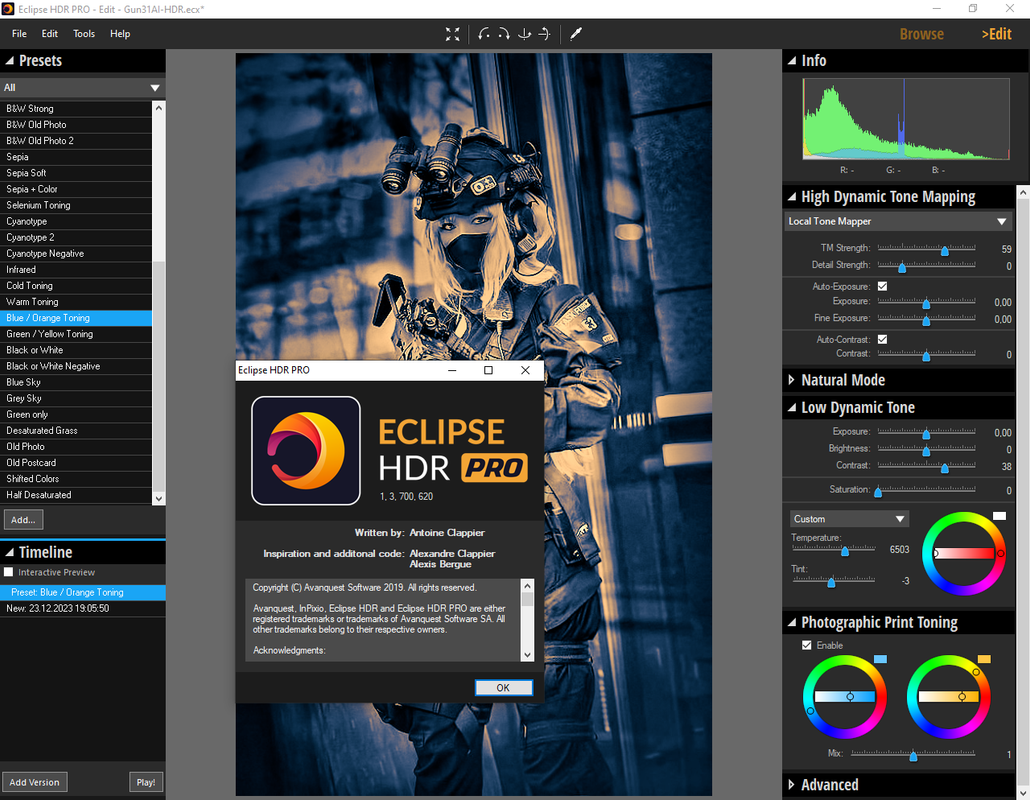Click the orange highlights toning color wheel
Image resolution: width=1030 pixels, height=800 pixels.
[949, 696]
